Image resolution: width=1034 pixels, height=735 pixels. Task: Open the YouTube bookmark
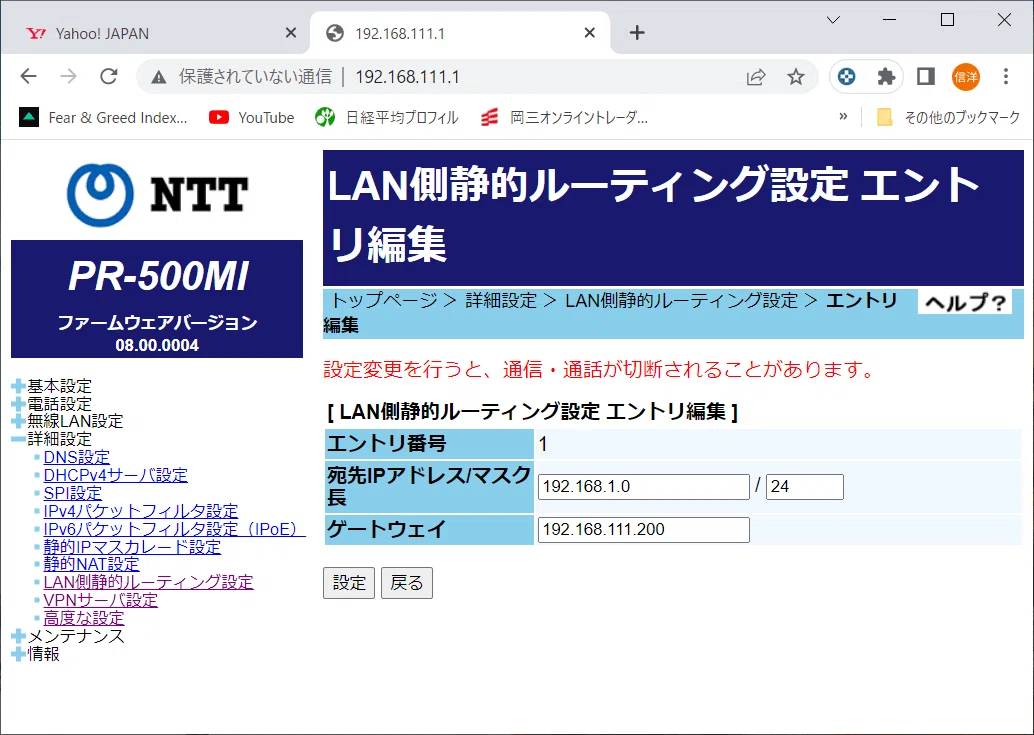tap(252, 118)
